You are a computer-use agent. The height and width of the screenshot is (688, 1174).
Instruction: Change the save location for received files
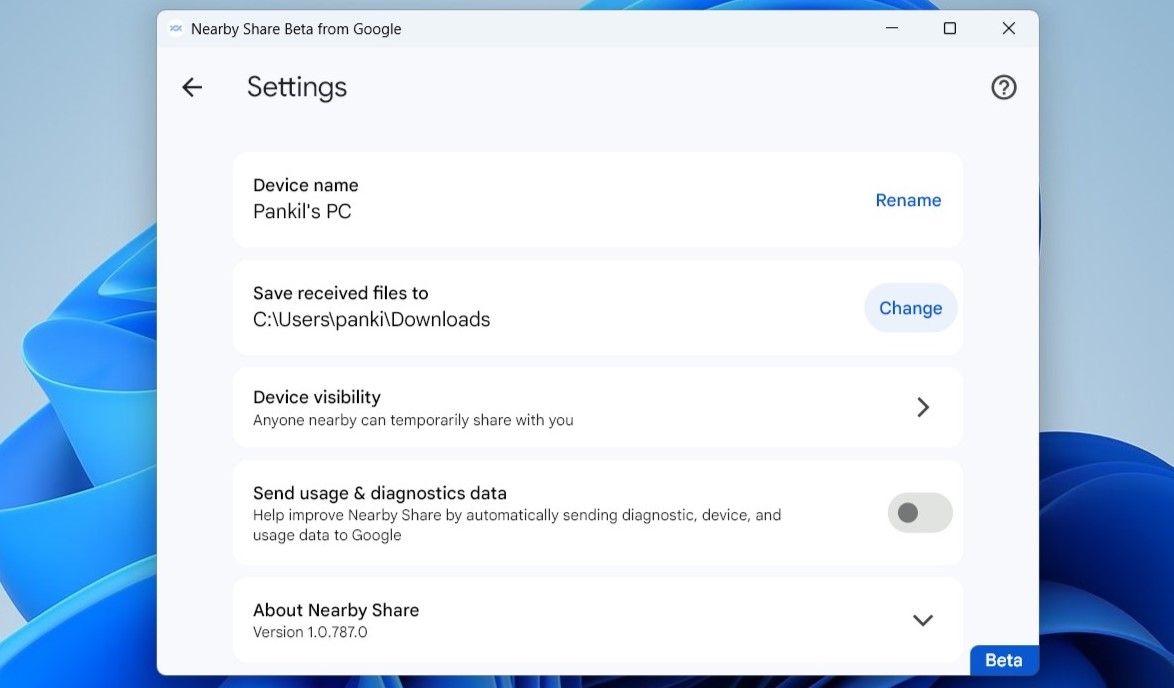click(x=910, y=308)
